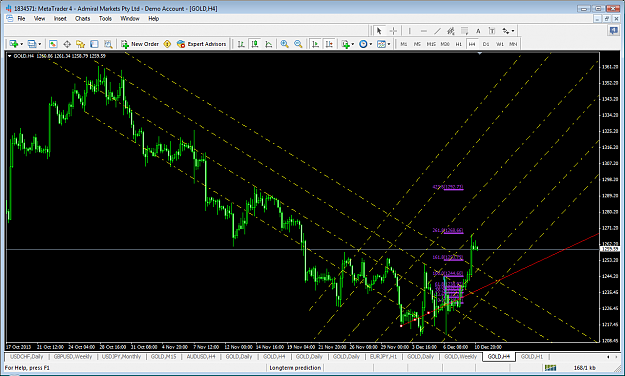
Task: Open the Tools menu
Action: (105, 18)
